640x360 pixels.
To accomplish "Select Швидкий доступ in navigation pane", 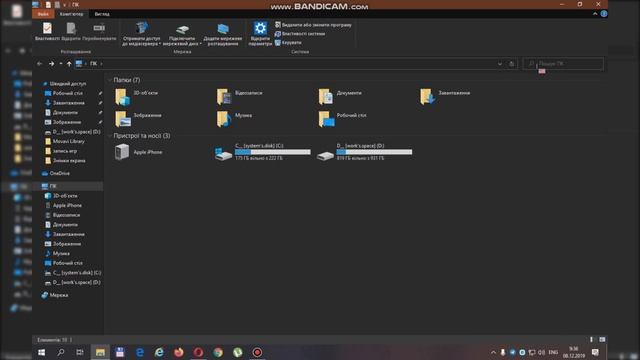I will pos(64,84).
